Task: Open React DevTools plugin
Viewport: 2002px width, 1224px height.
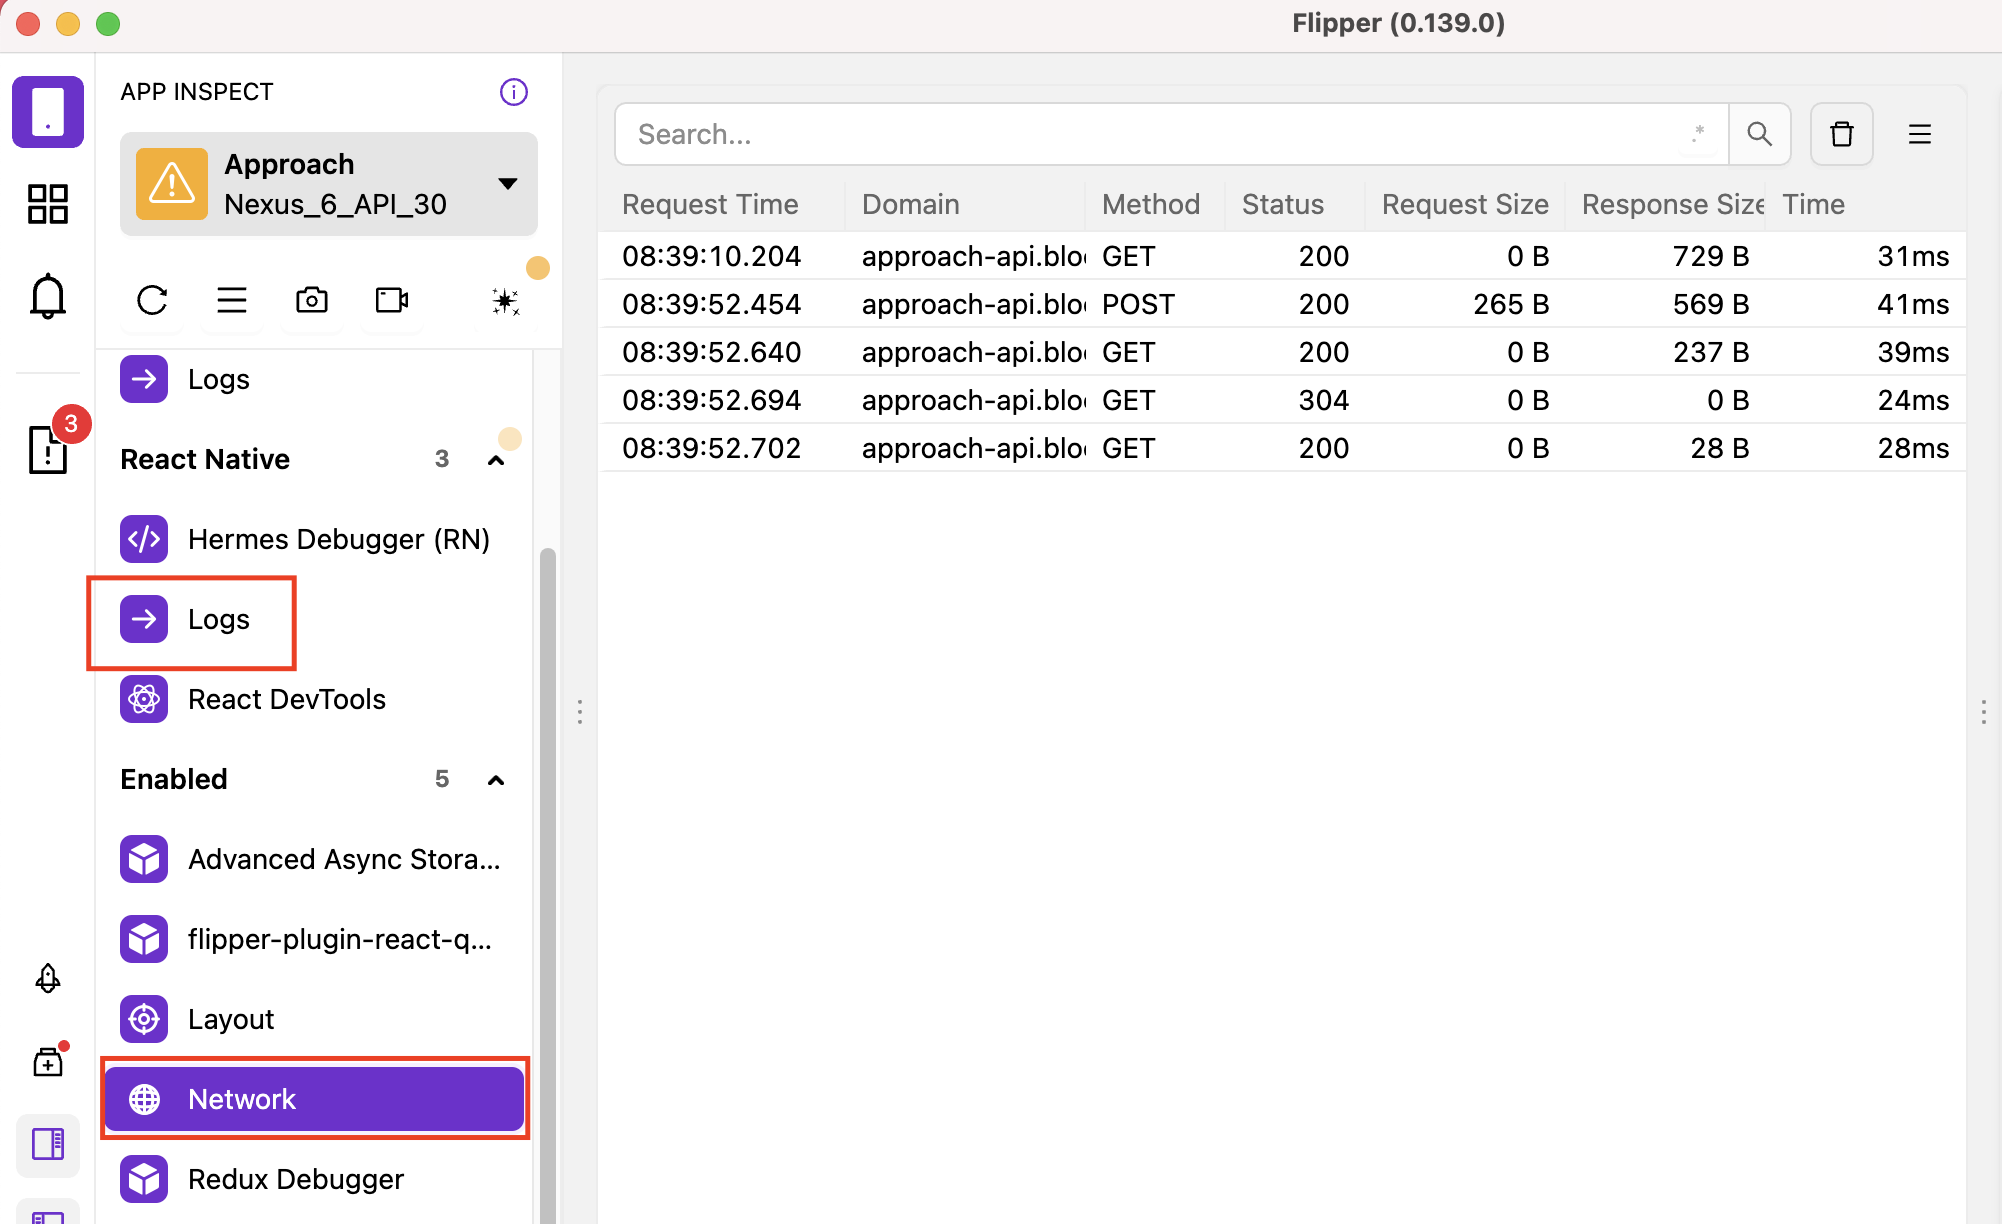Action: click(x=286, y=699)
